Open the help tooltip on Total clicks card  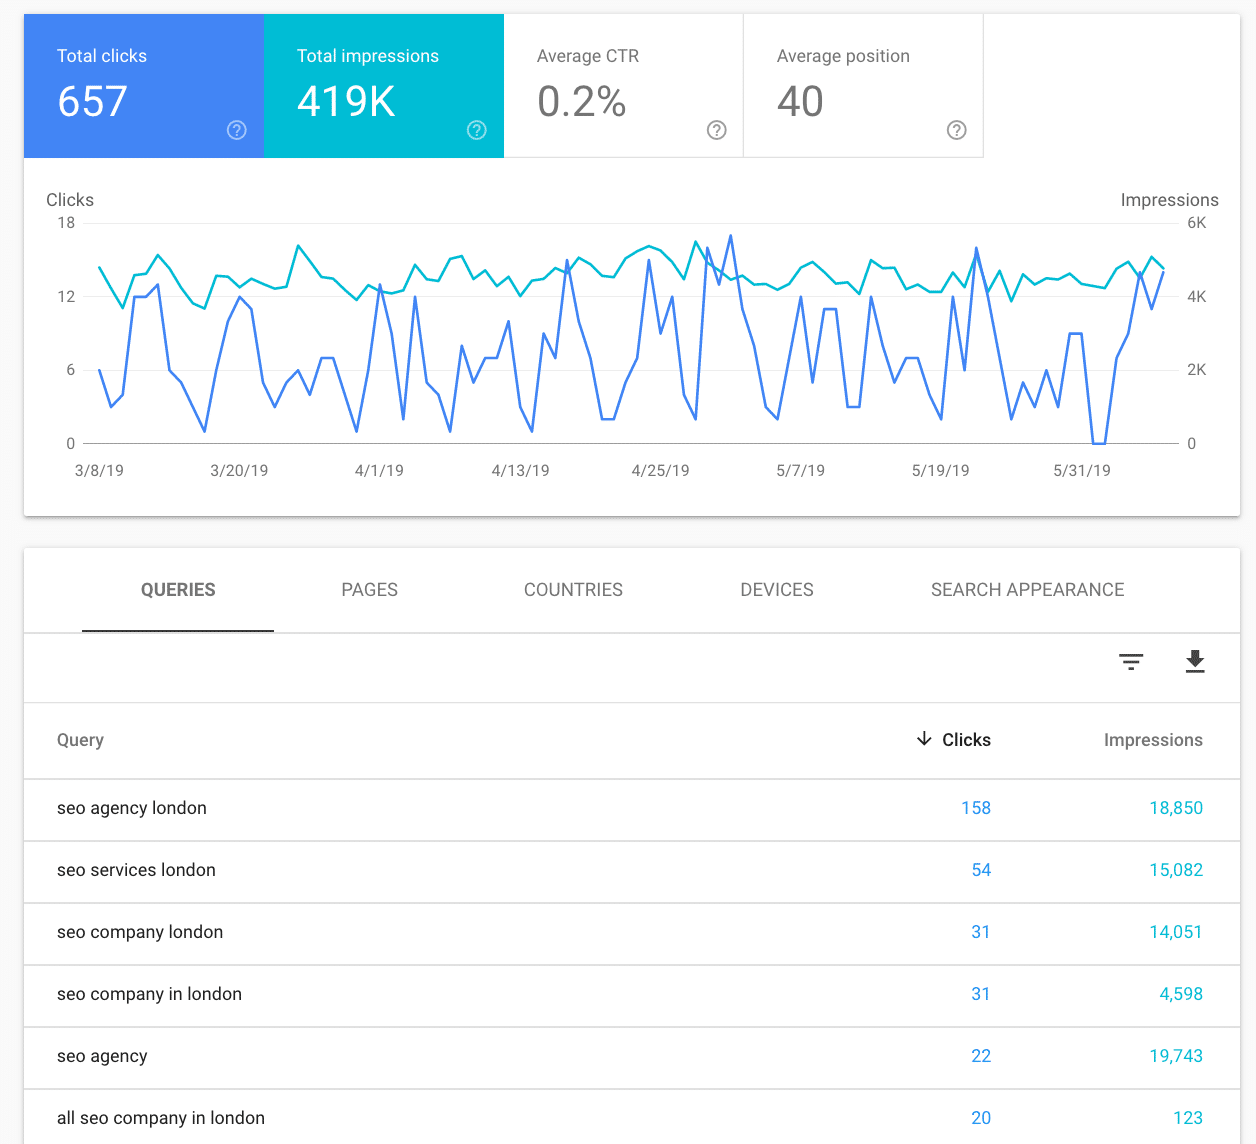tap(236, 130)
